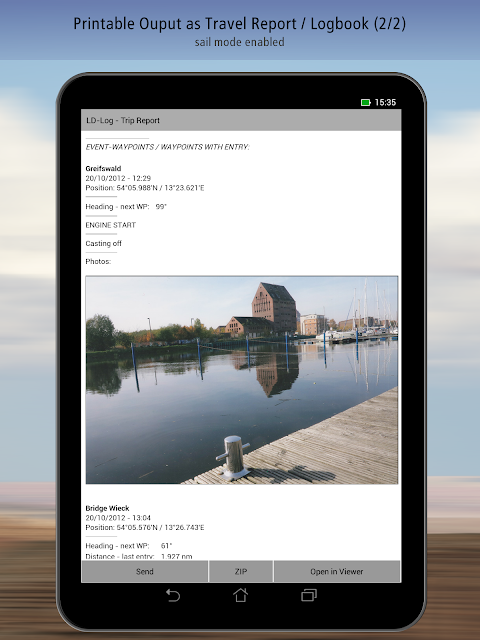Tap the ZIP button
The width and height of the screenshot is (480, 640).
(x=241, y=571)
